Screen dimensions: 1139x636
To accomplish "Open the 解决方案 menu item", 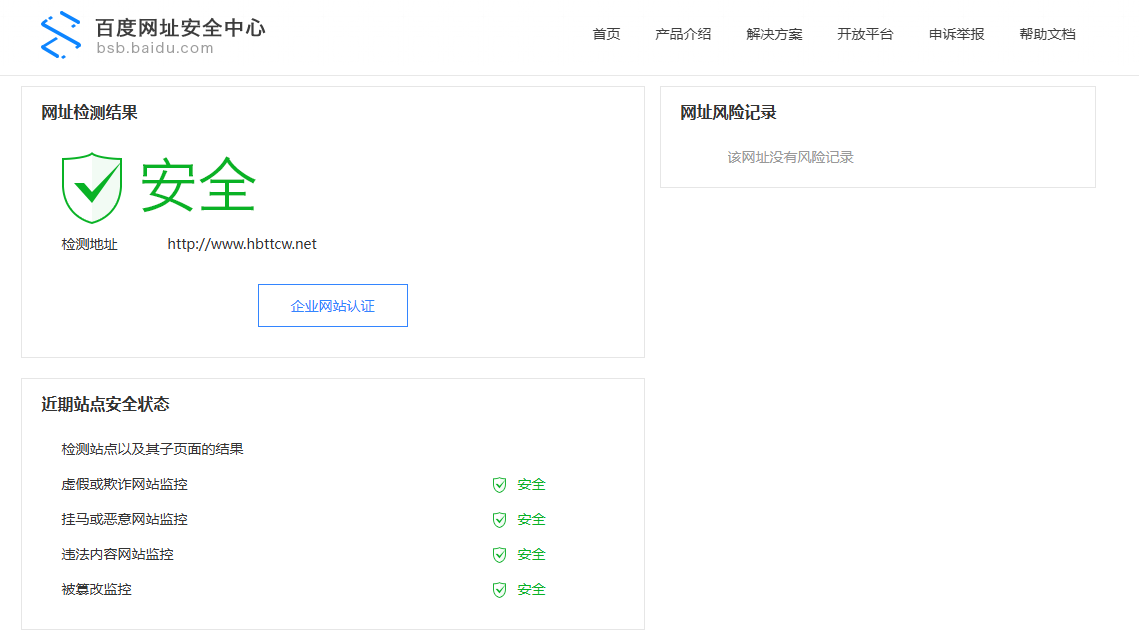I will pos(774,34).
